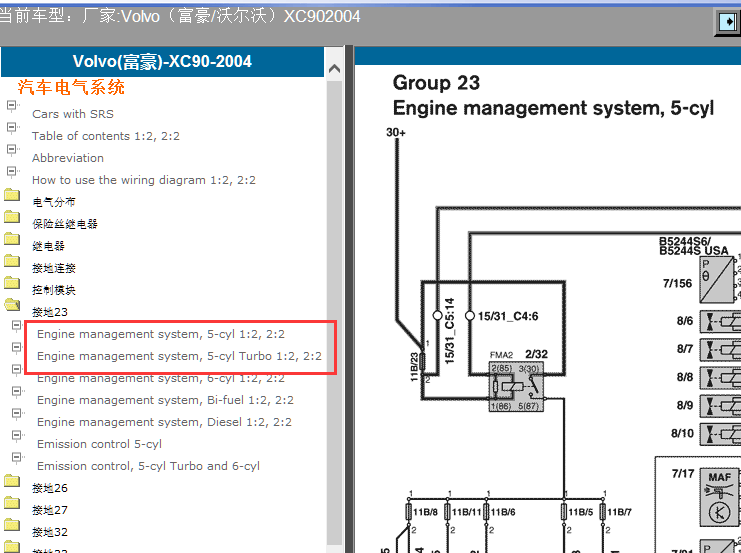741x553 pixels.
Task: Click the 11B/11 fuse symbol
Action: 448,512
